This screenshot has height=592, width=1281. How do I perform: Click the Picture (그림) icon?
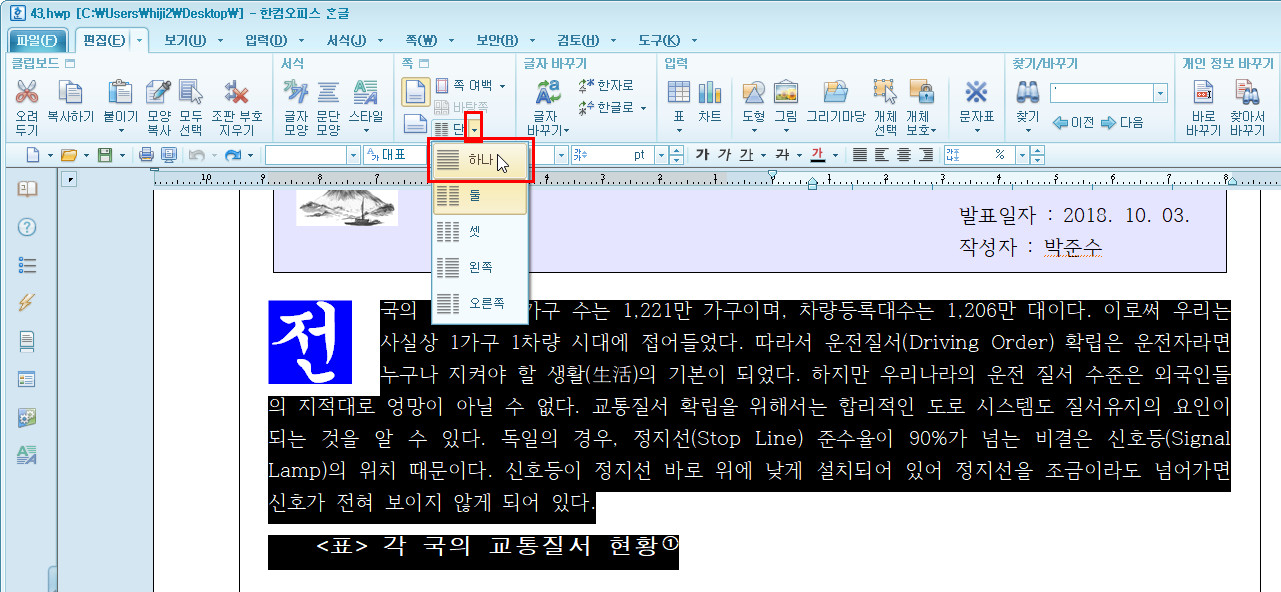tap(785, 92)
